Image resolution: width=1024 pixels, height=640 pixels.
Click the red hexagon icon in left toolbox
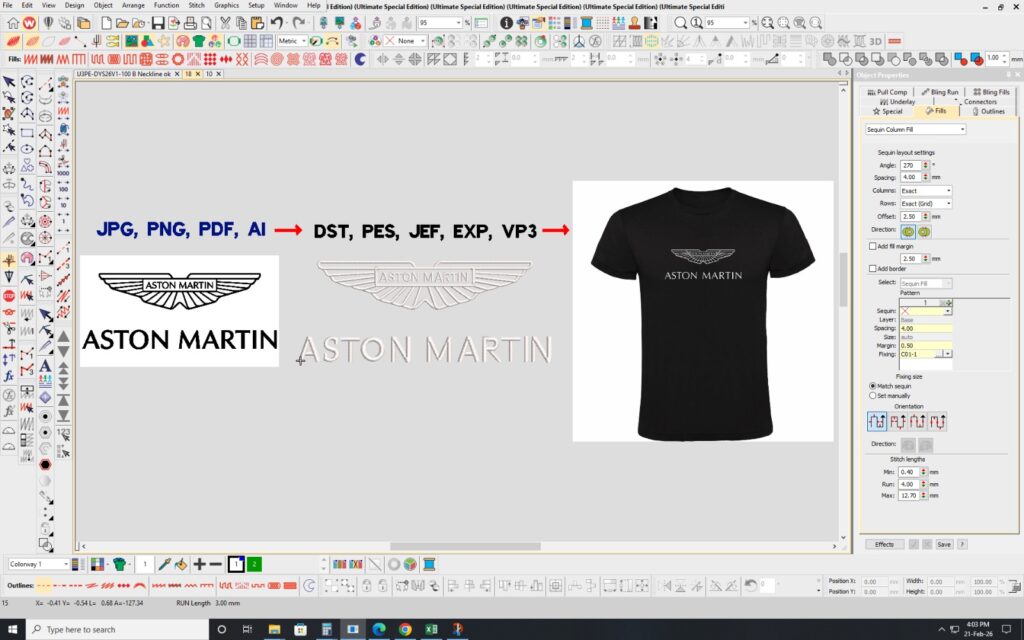coord(45,464)
